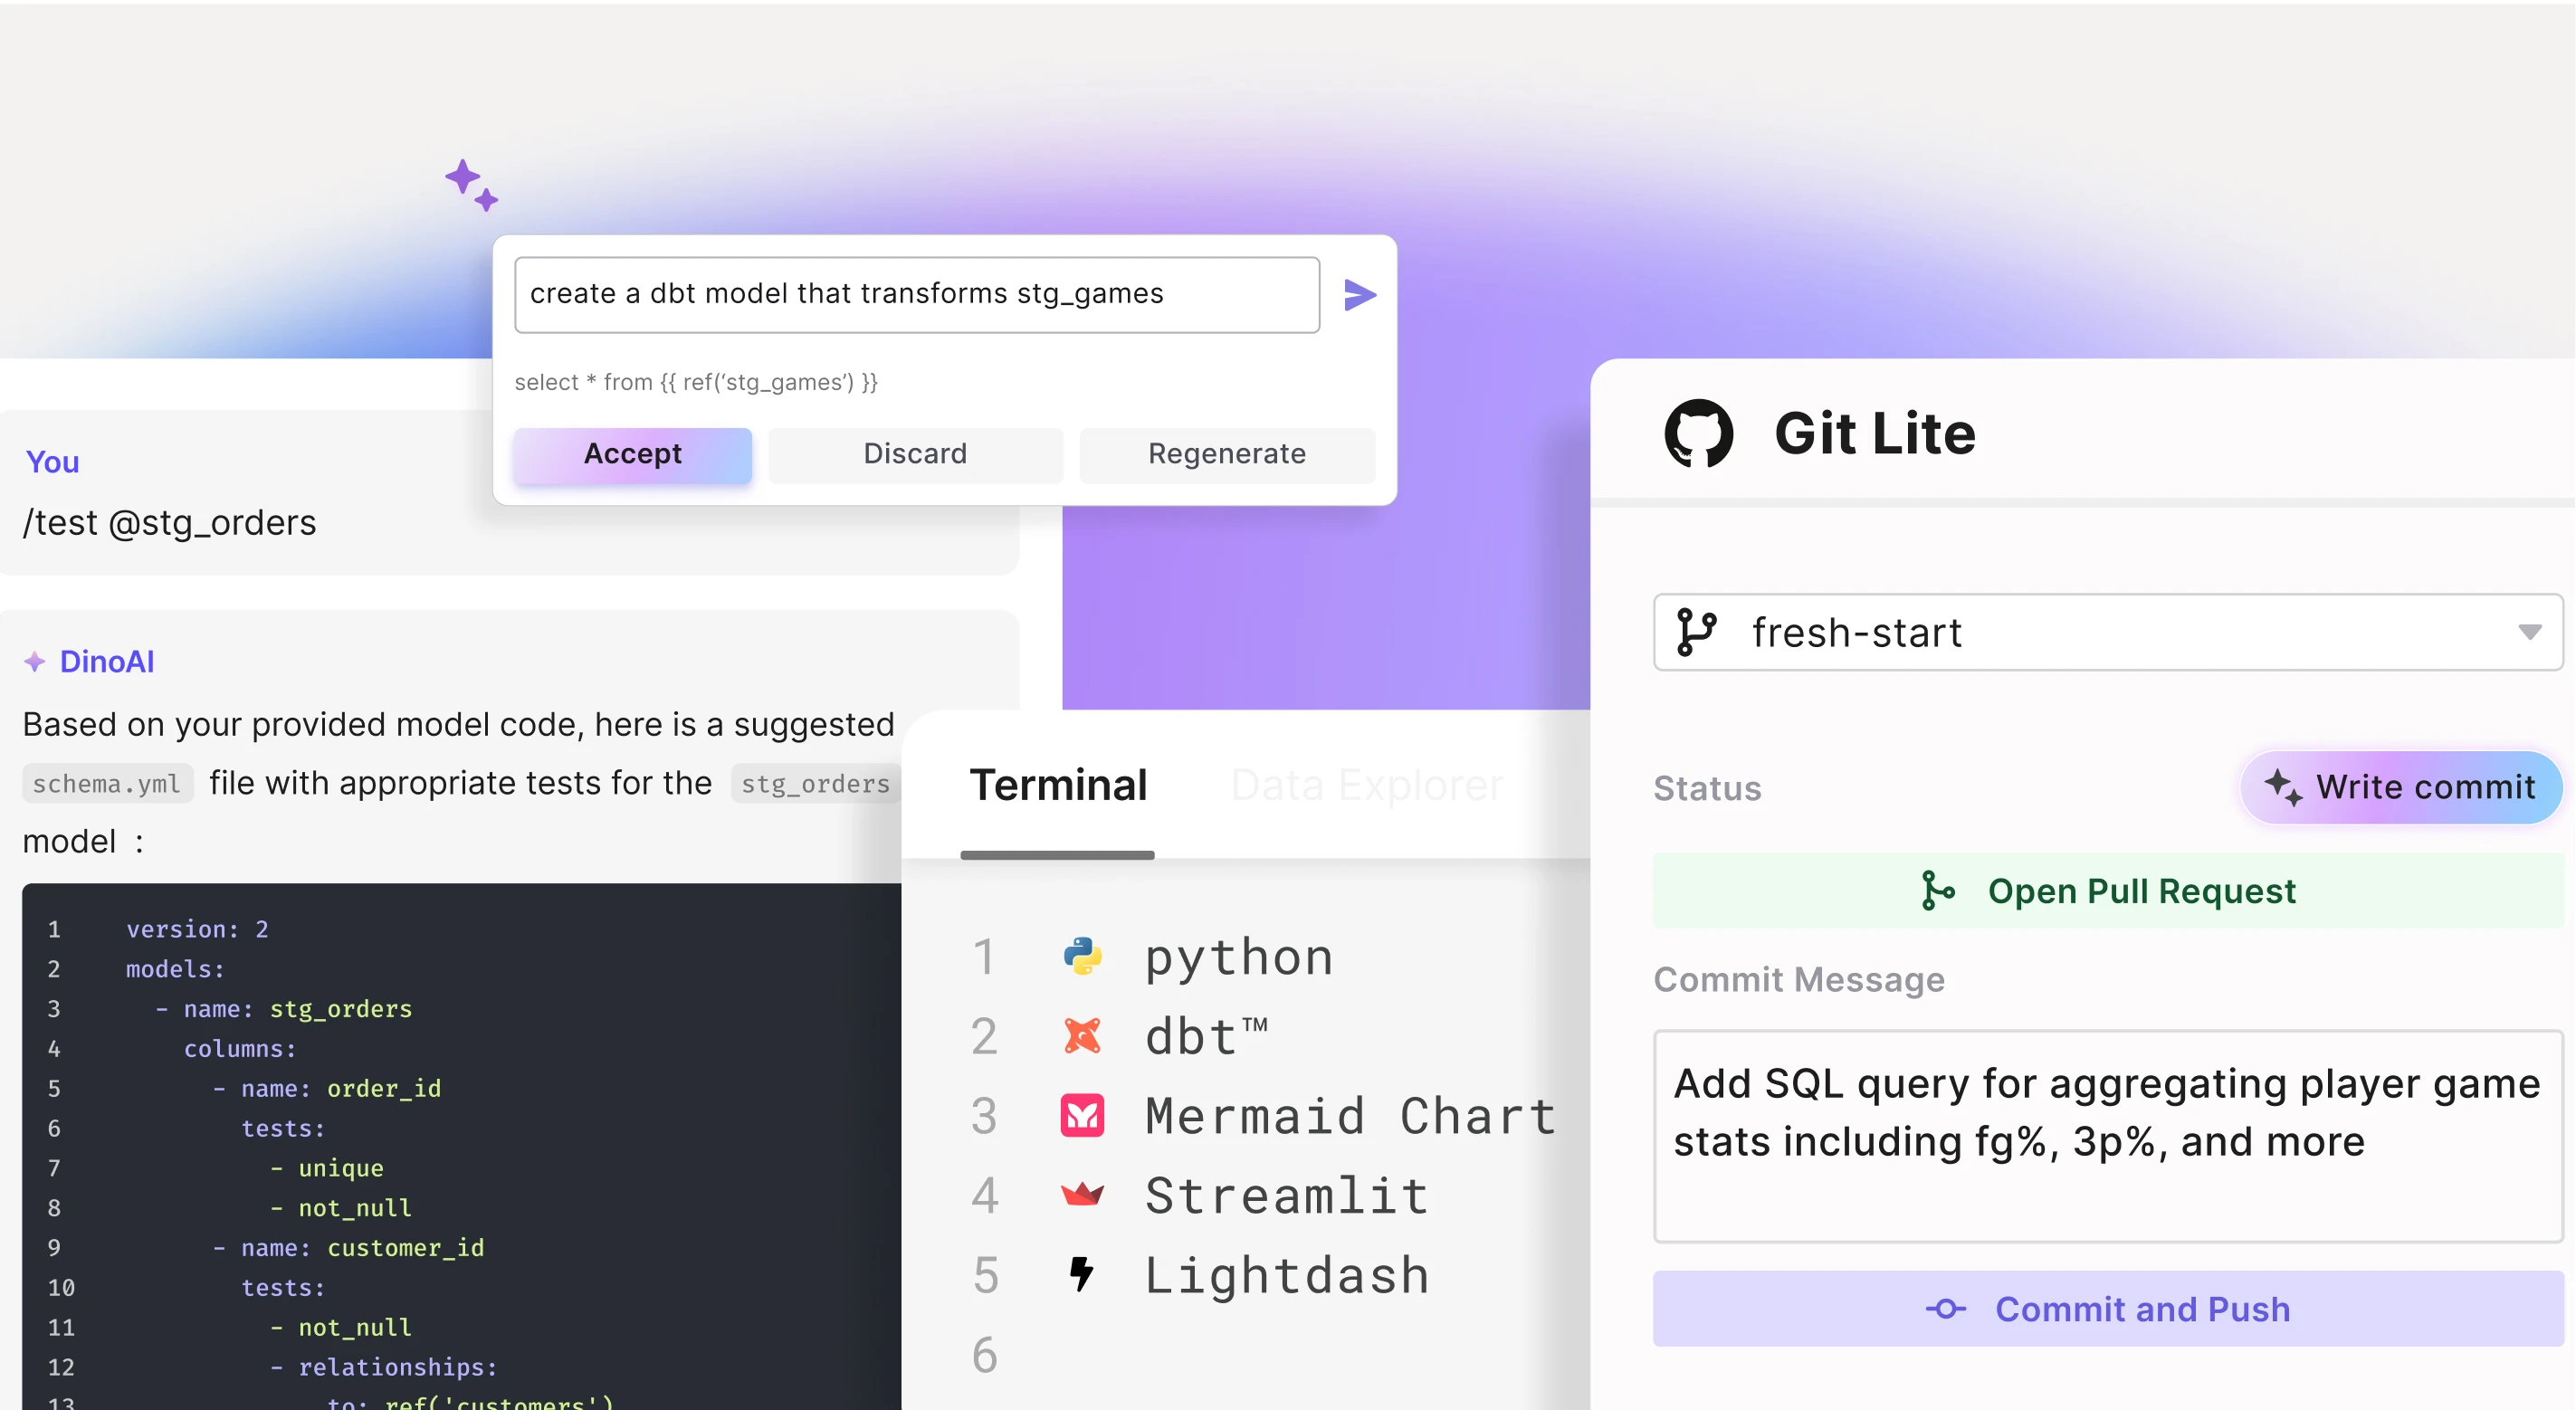
Task: Expand the fresh-start branch dropdown arrow
Action: (2529, 632)
